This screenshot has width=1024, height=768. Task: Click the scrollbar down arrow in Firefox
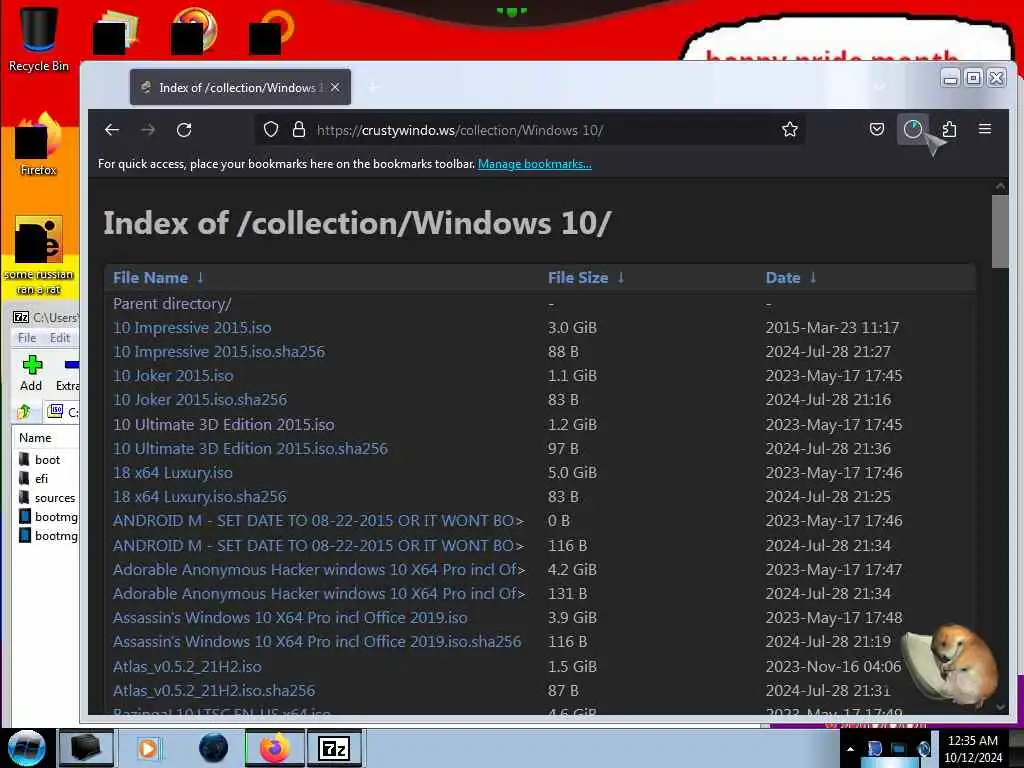pyautogui.click(x=1000, y=707)
